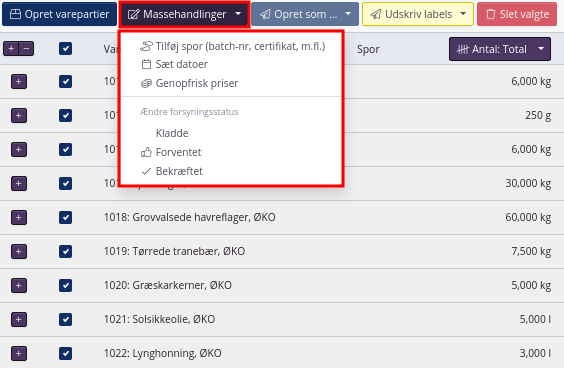The height and width of the screenshot is (368, 564).
Task: Click the thumbs-up icon beside Forventet
Action: [x=146, y=152]
